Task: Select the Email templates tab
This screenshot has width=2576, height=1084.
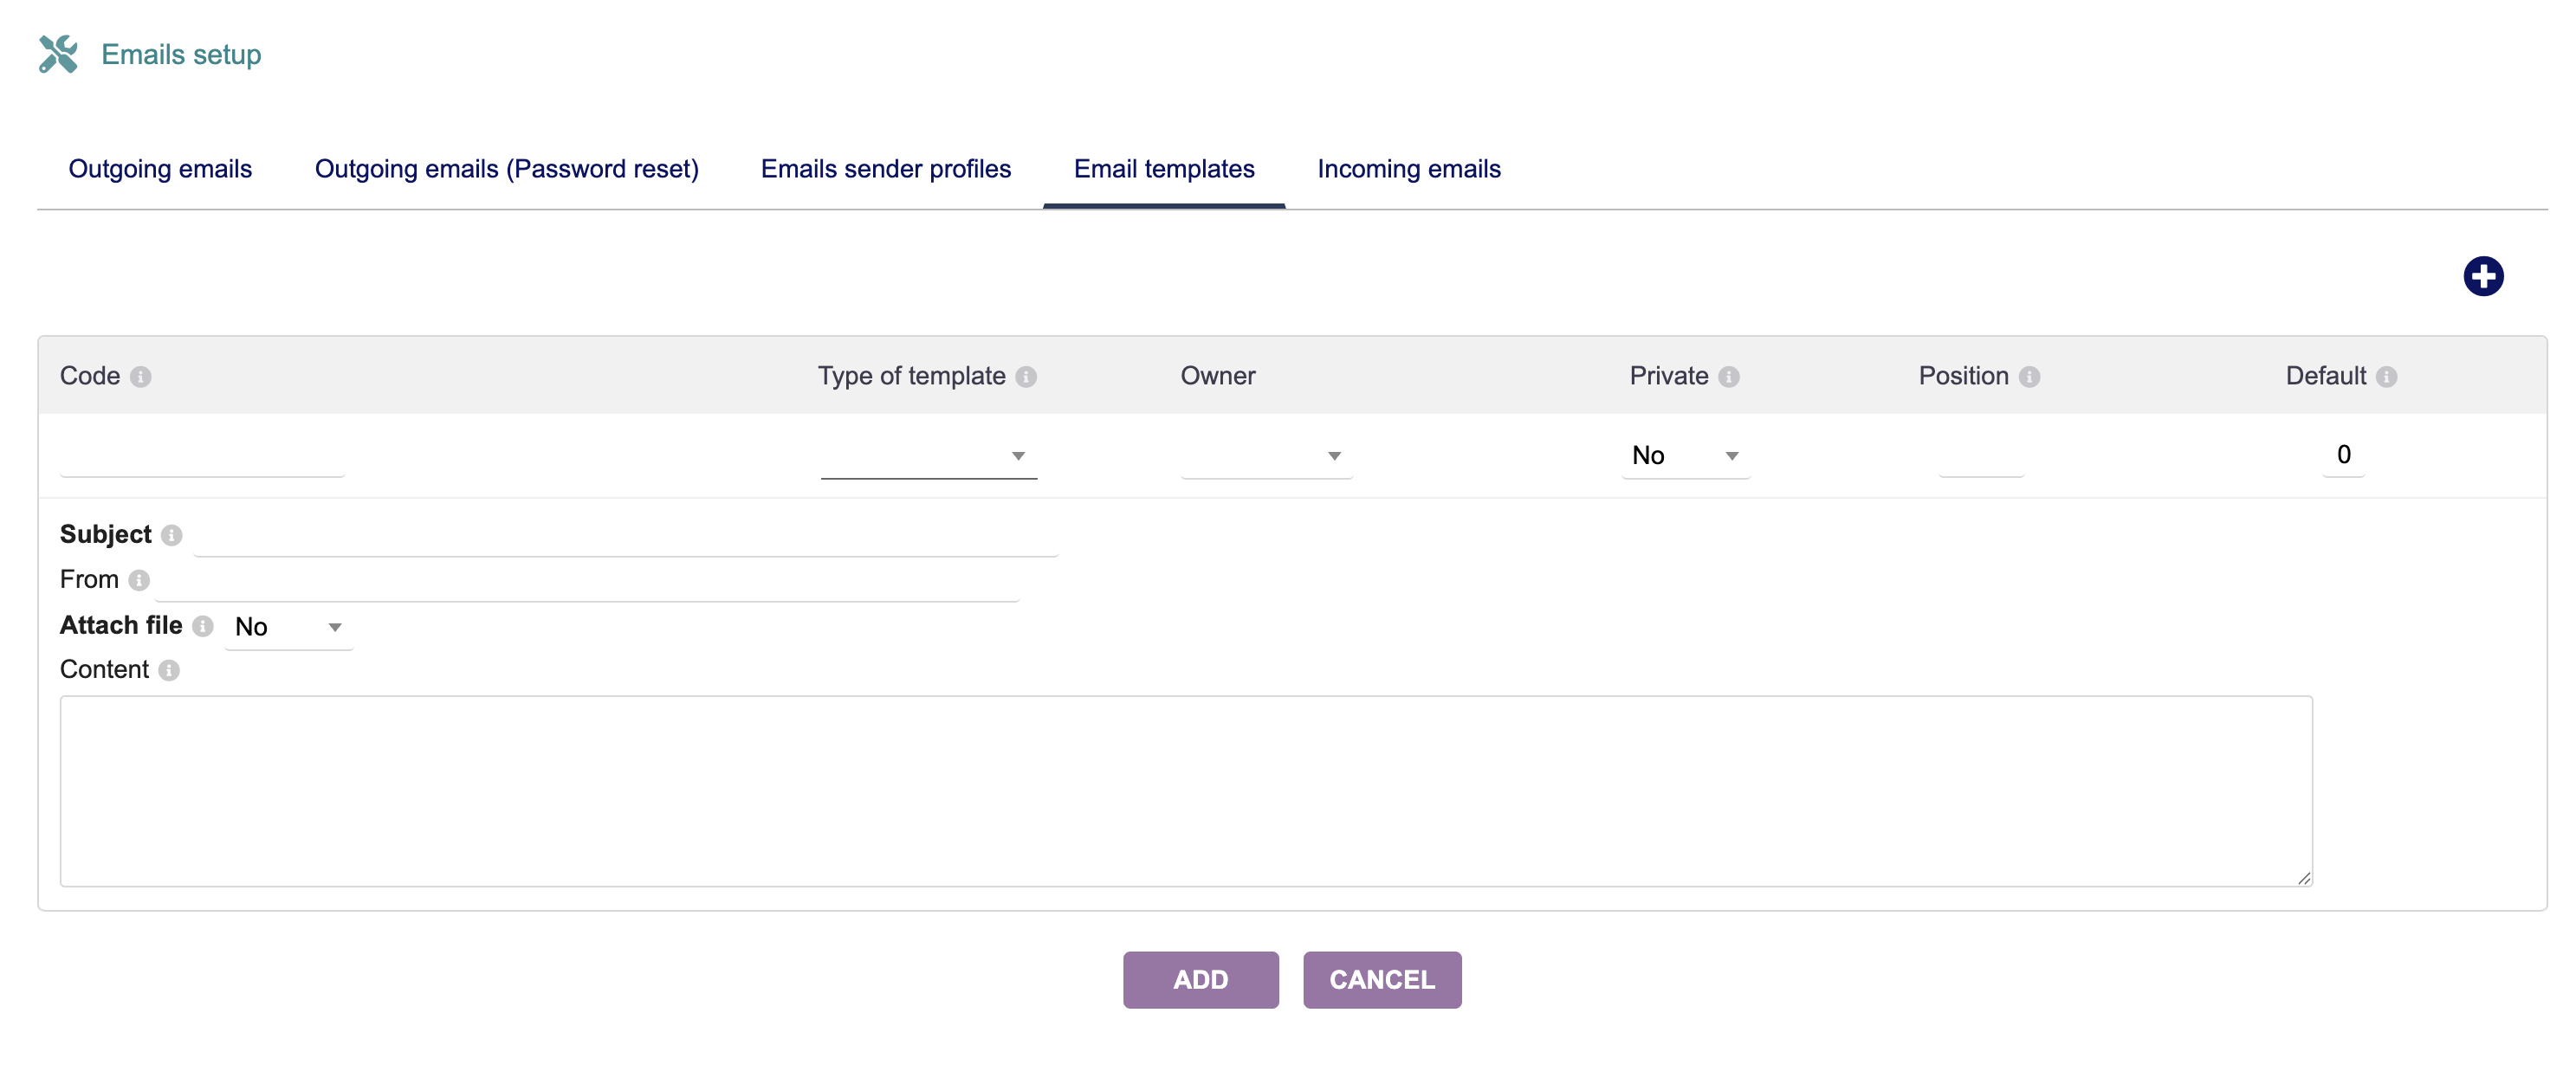Action: [x=1163, y=169]
